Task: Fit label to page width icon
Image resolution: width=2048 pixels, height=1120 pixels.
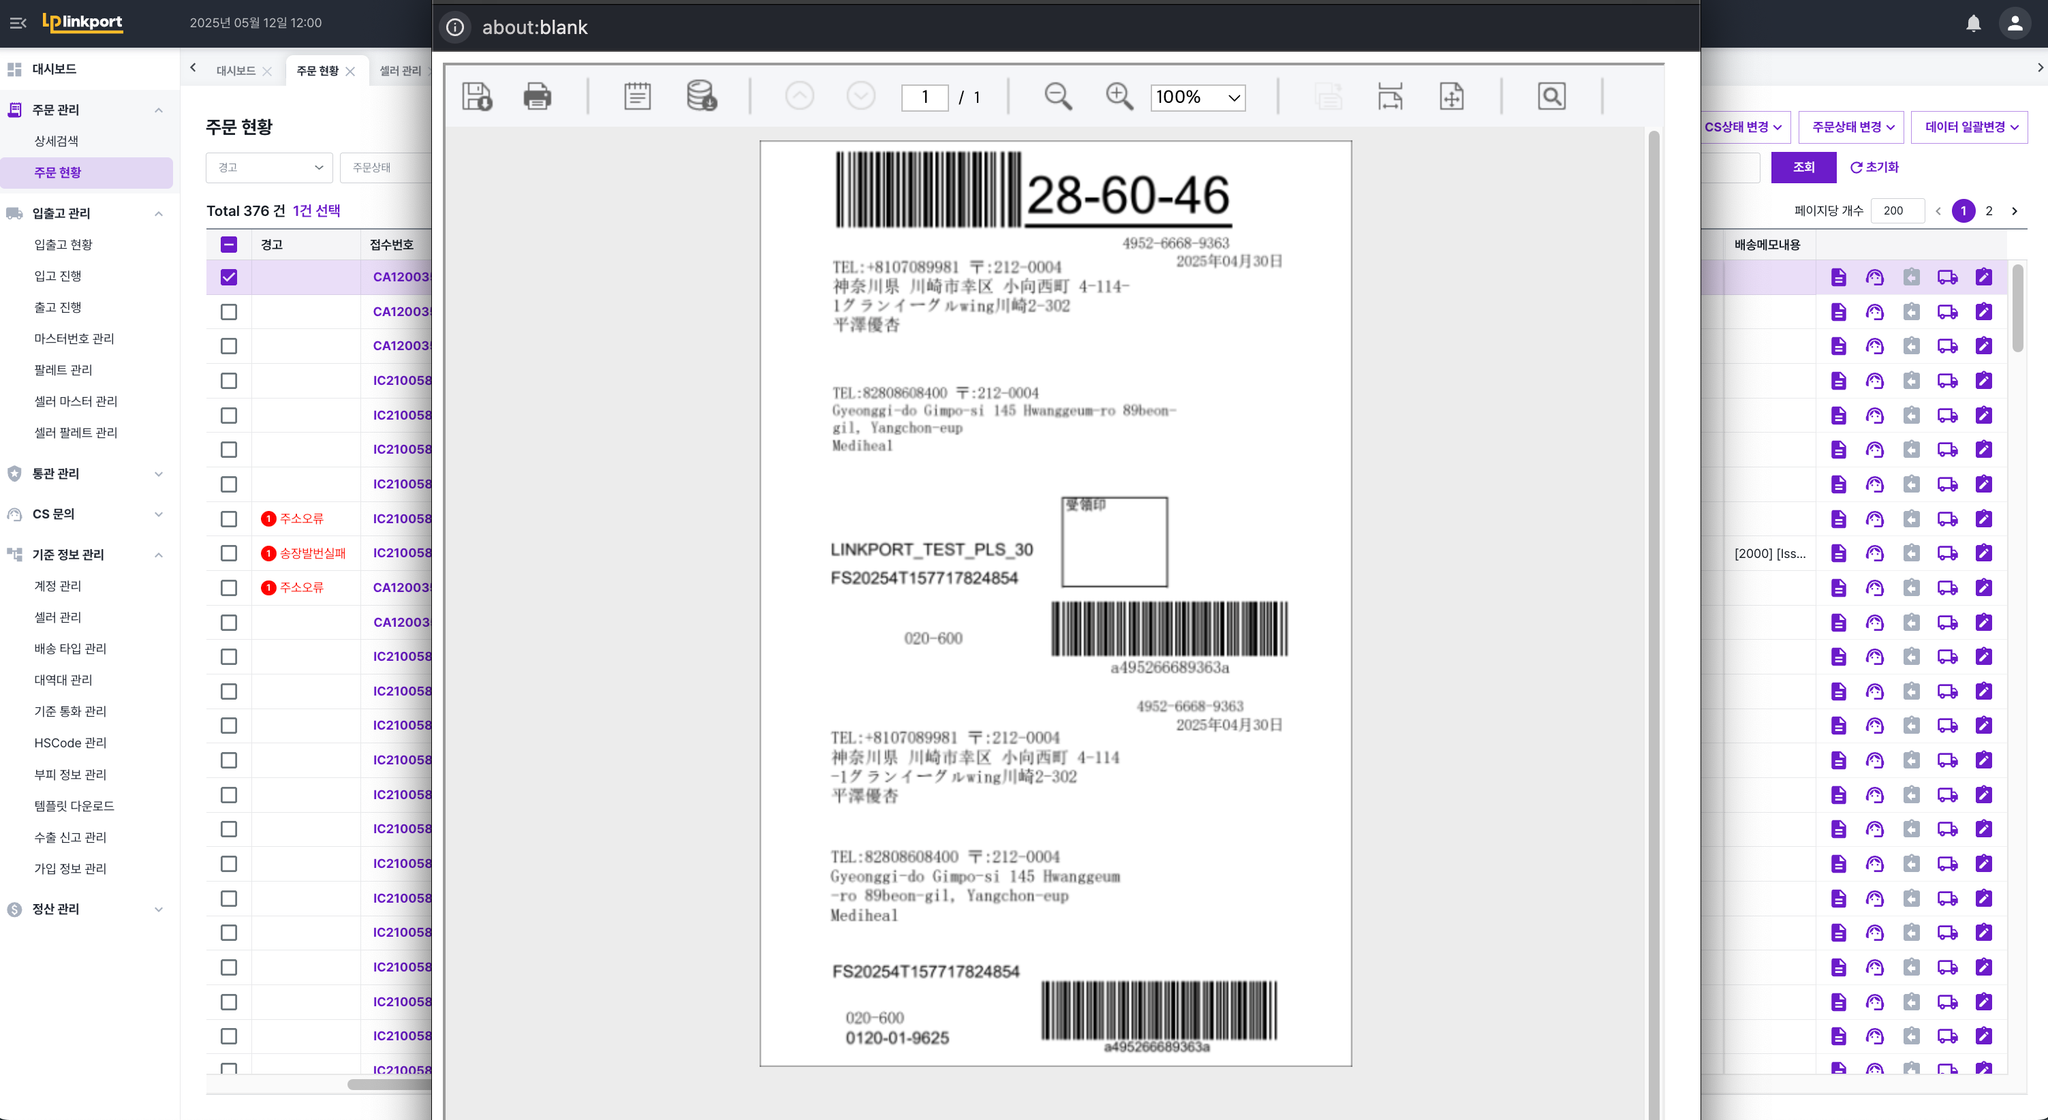Action: tap(1390, 96)
